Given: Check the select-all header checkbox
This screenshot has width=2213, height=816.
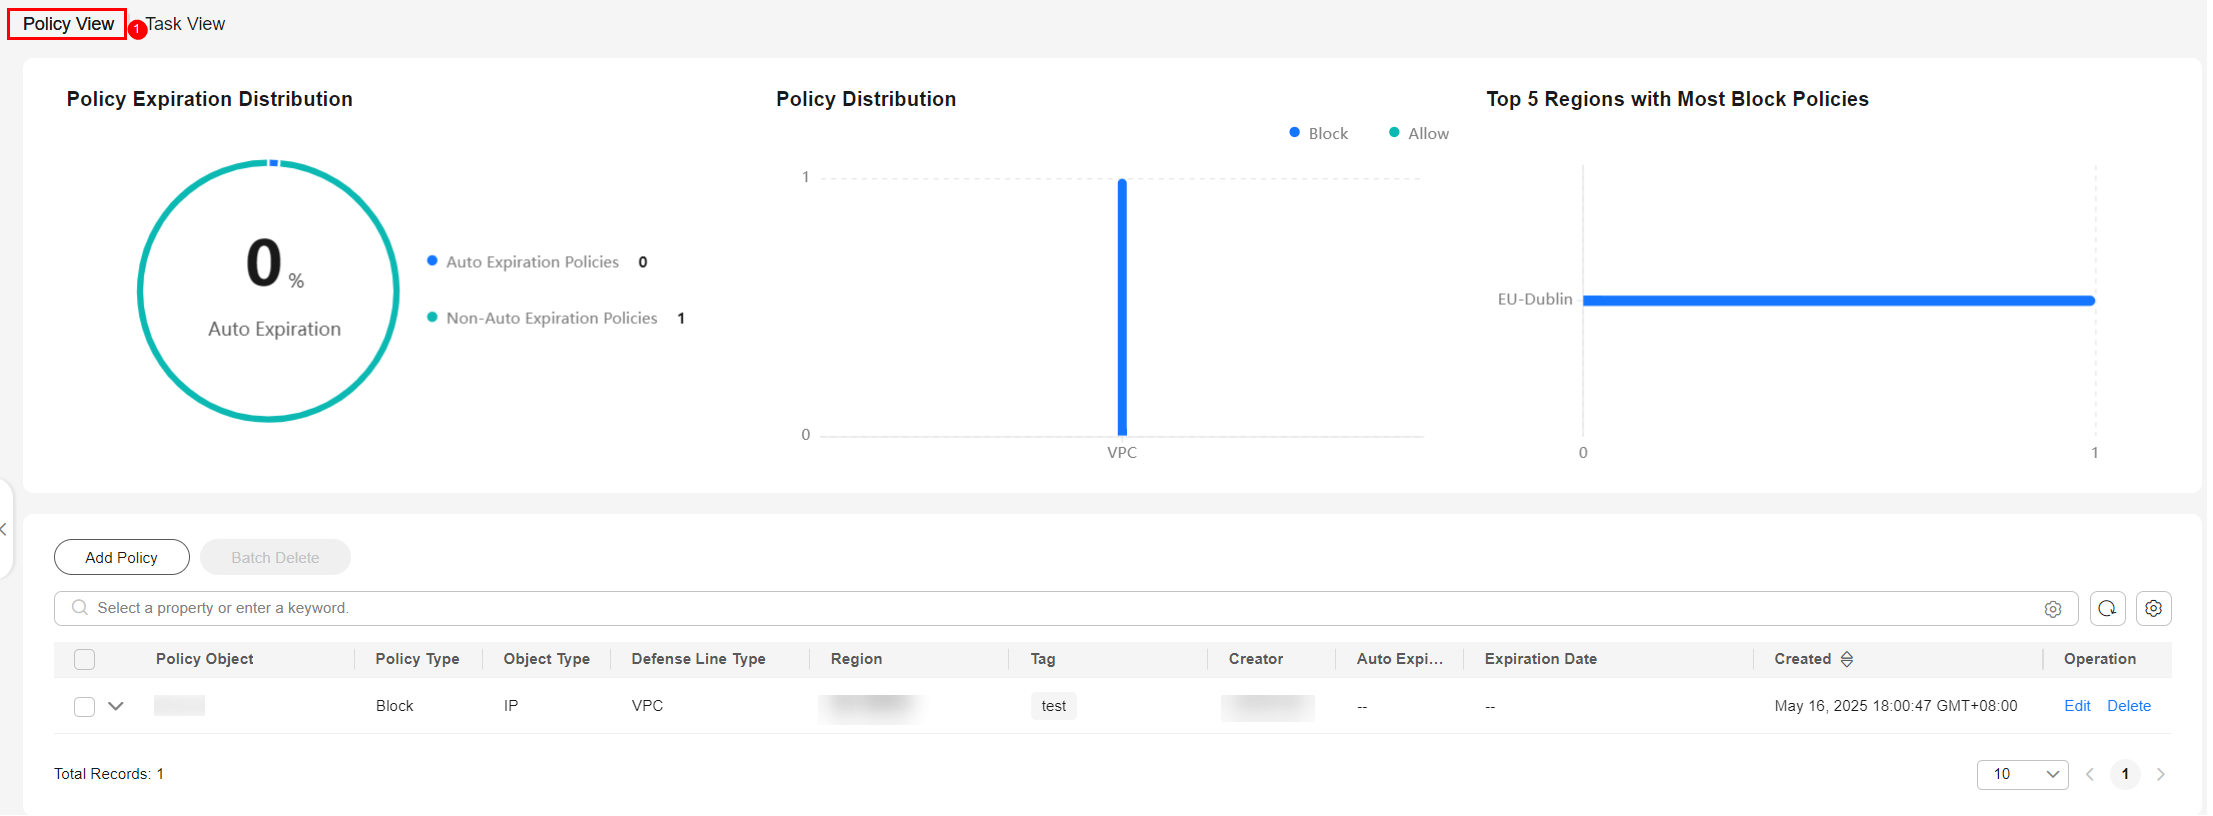Looking at the screenshot, I should point(85,659).
